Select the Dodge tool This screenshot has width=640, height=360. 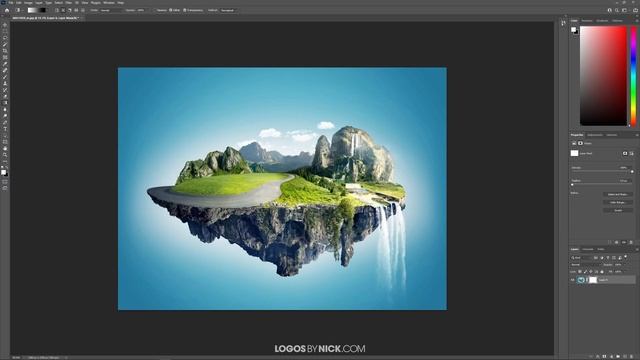[5, 116]
